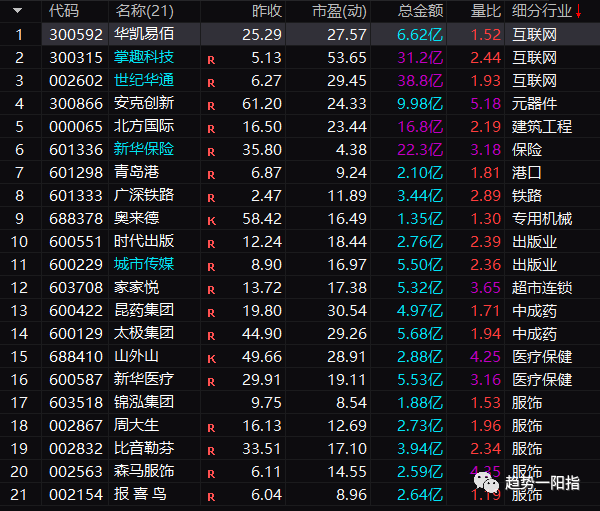The image size is (600, 511).
Task: Select stock name 太极集团
Action: tap(144, 333)
